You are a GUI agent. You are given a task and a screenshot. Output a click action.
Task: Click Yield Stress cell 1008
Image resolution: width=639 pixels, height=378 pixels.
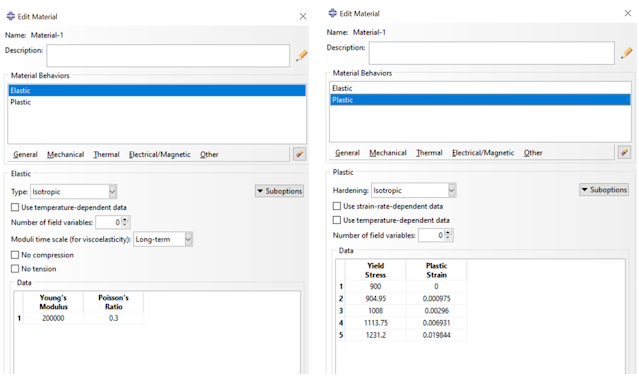coord(375,311)
